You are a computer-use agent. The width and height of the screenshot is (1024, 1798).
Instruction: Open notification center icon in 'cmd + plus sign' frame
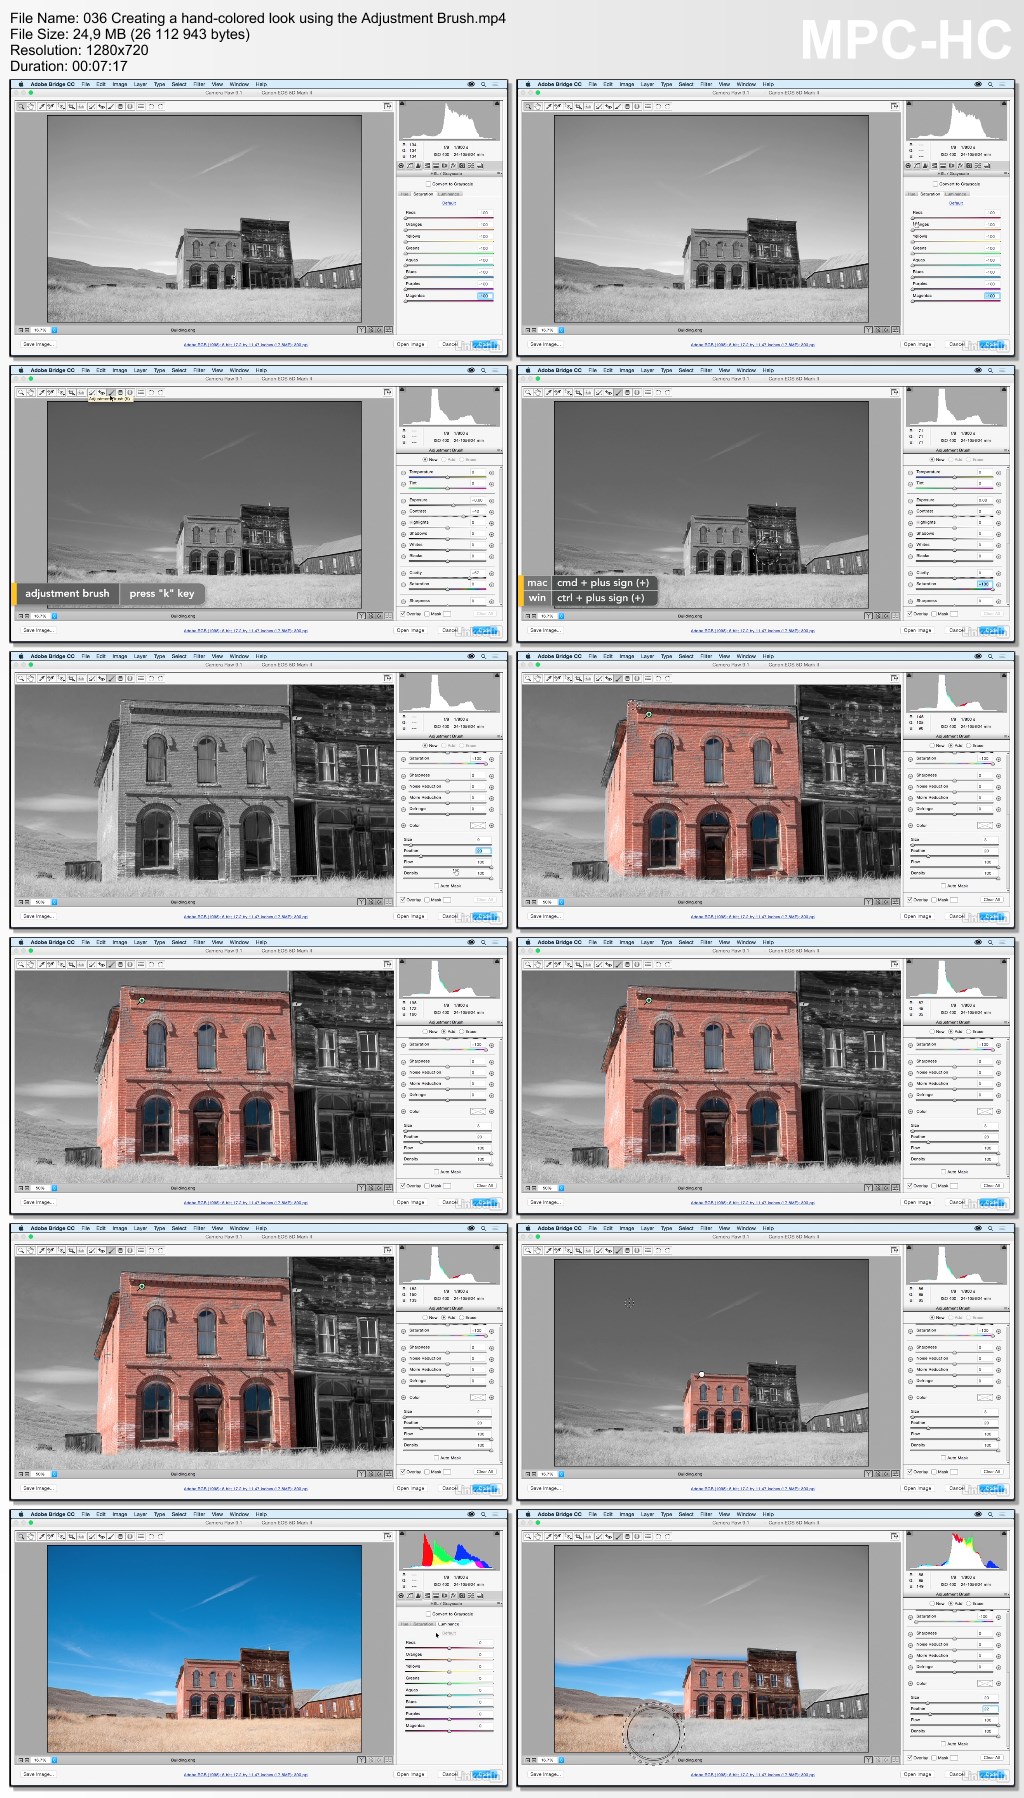pyautogui.click(x=1003, y=370)
